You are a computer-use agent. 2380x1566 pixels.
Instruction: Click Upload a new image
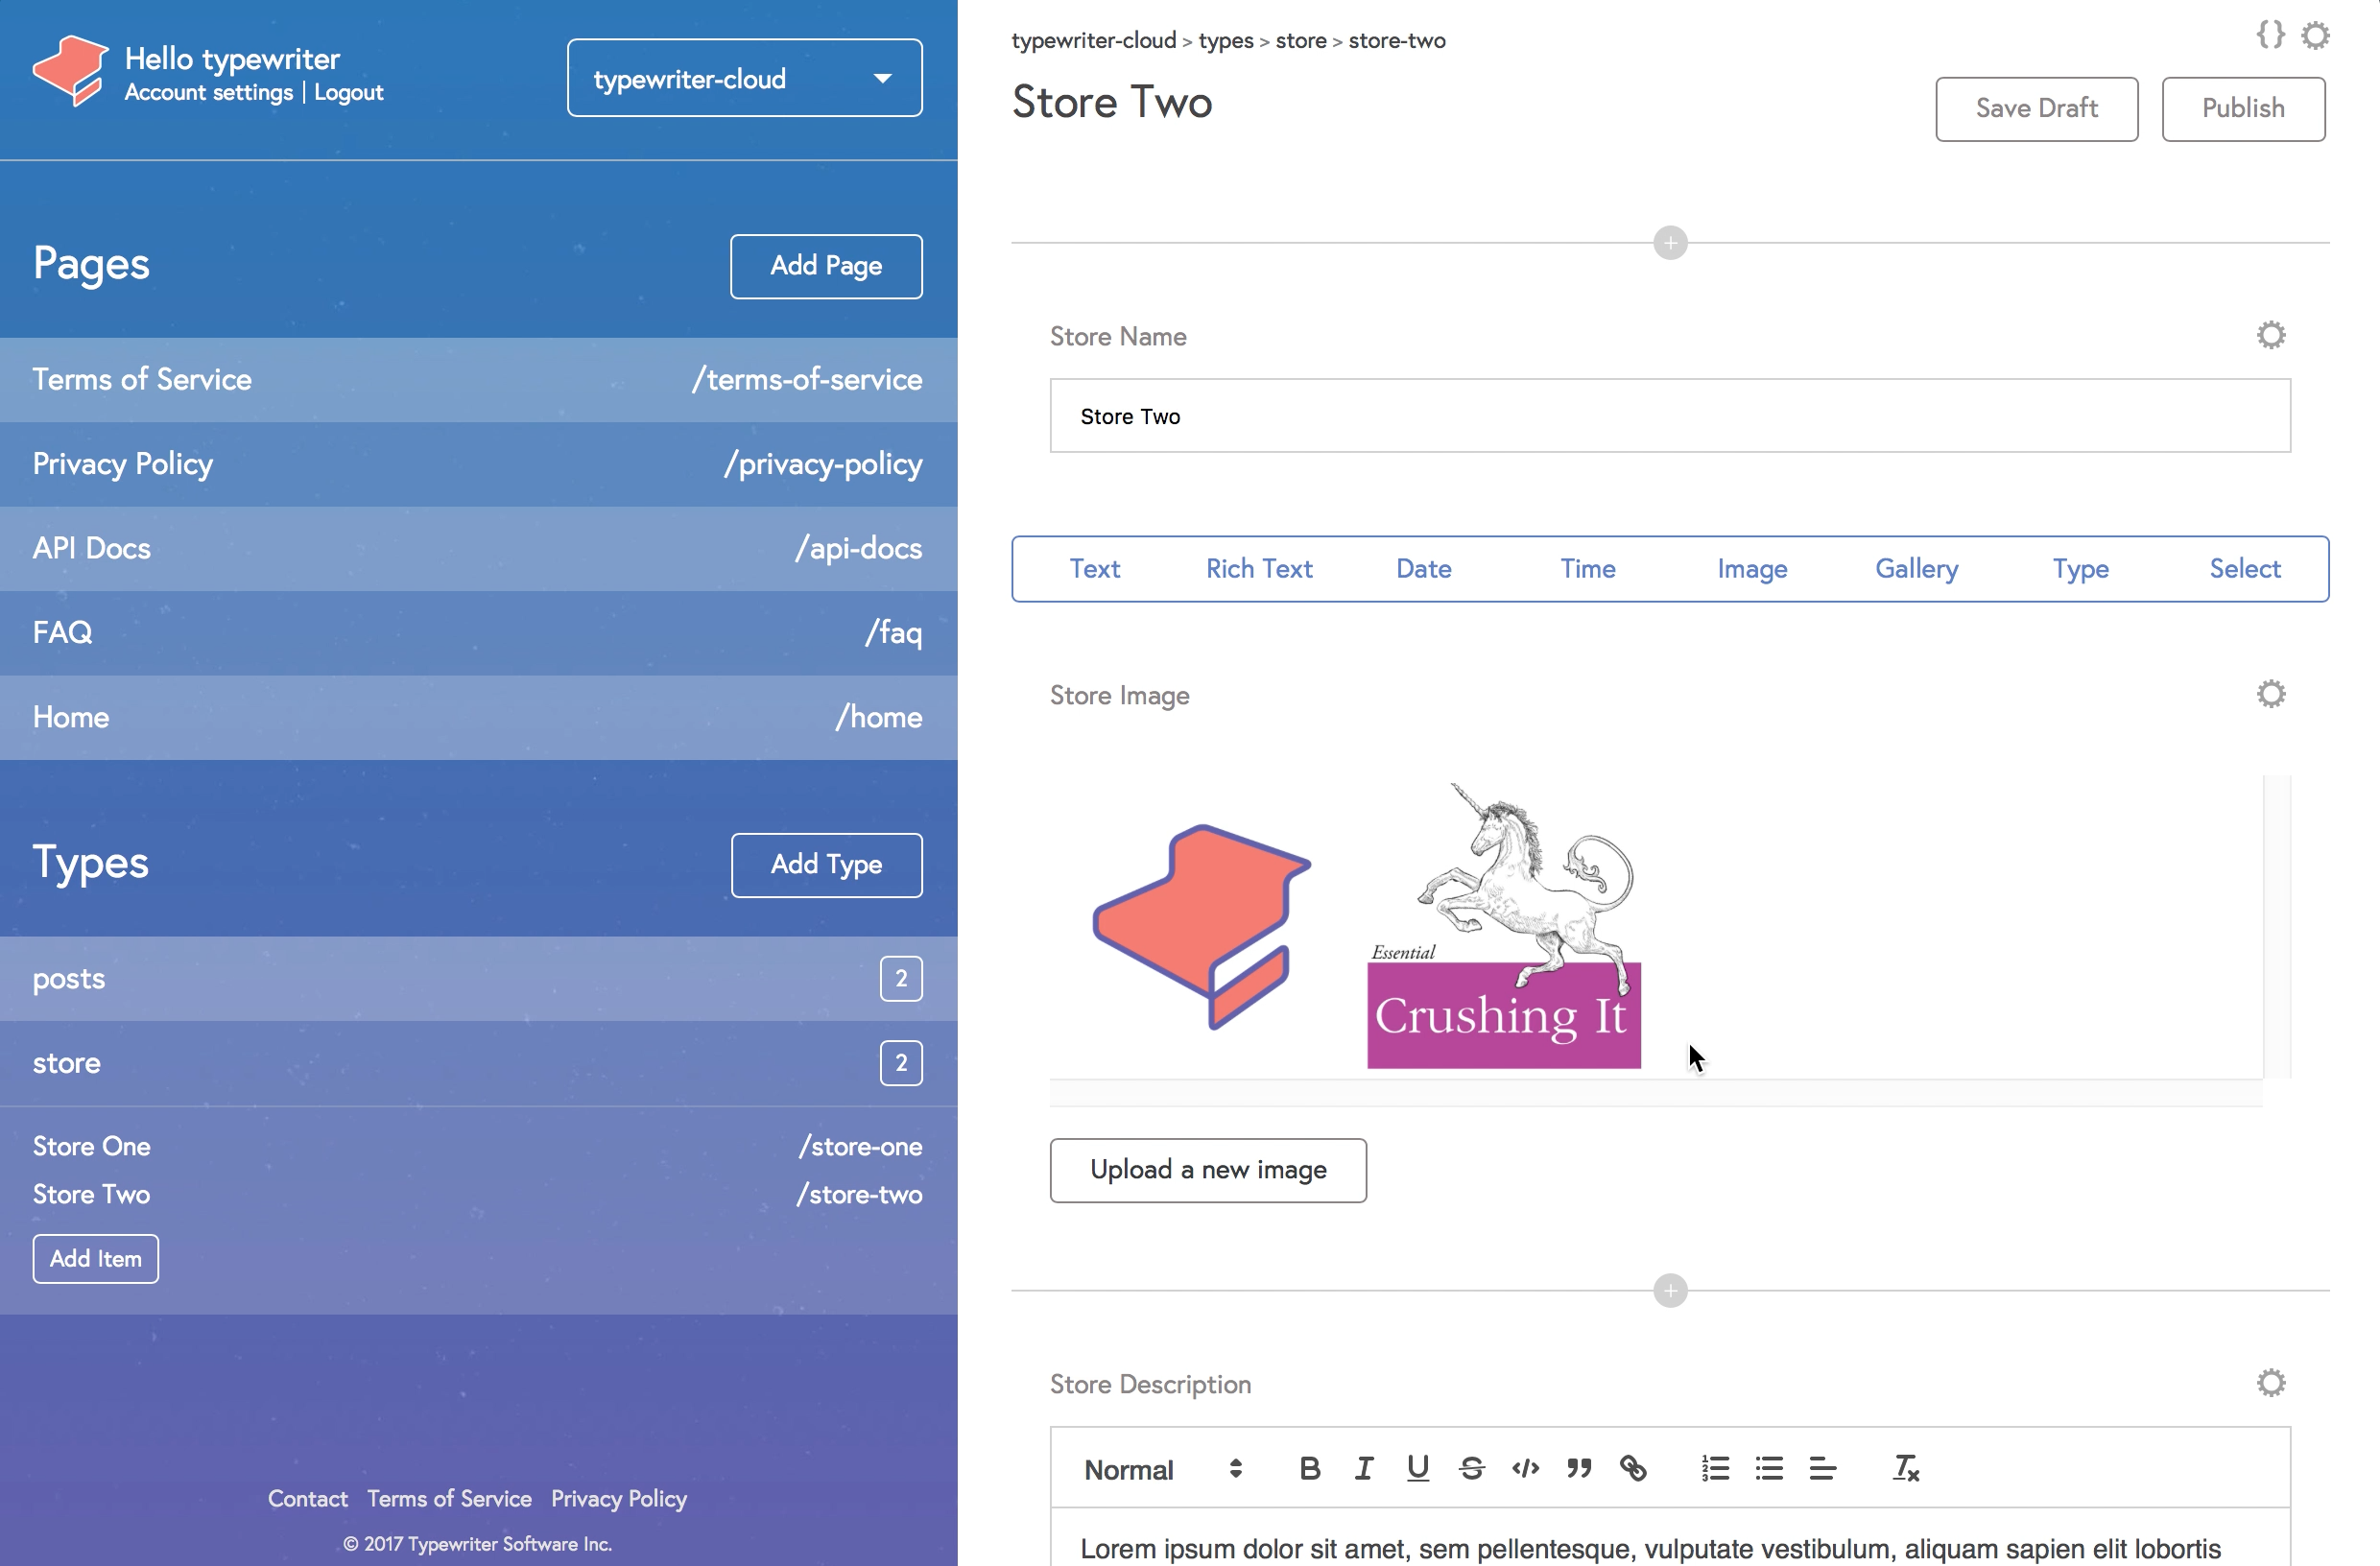[x=1208, y=1170]
